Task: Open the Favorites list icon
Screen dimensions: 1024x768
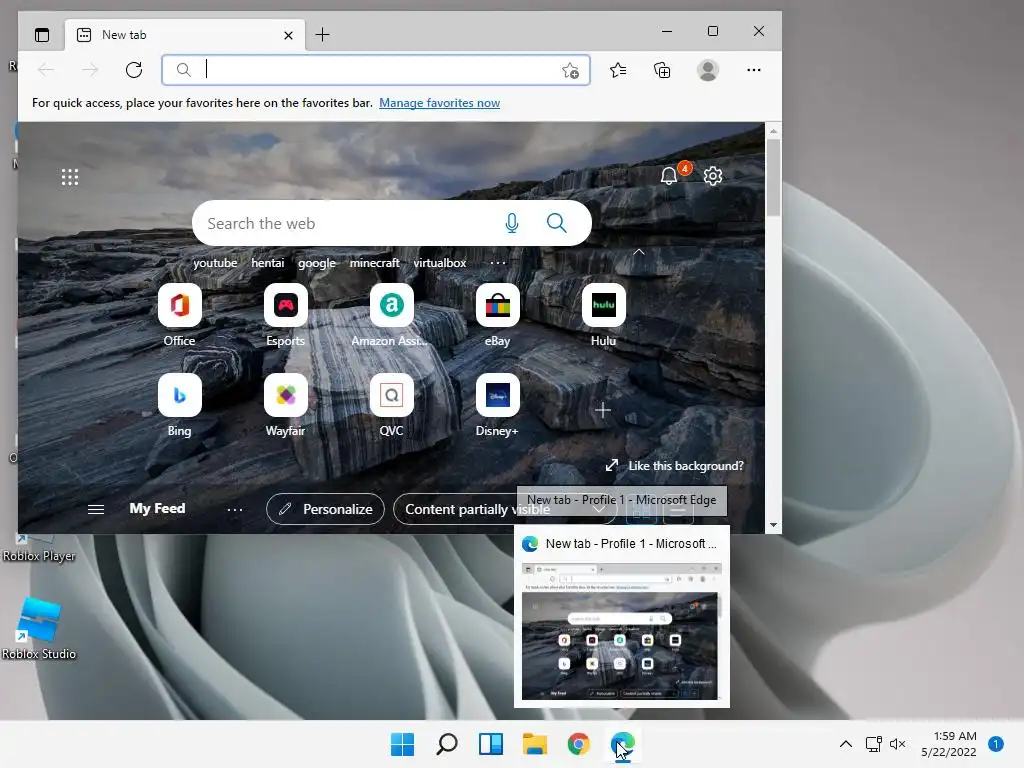Action: 618,70
